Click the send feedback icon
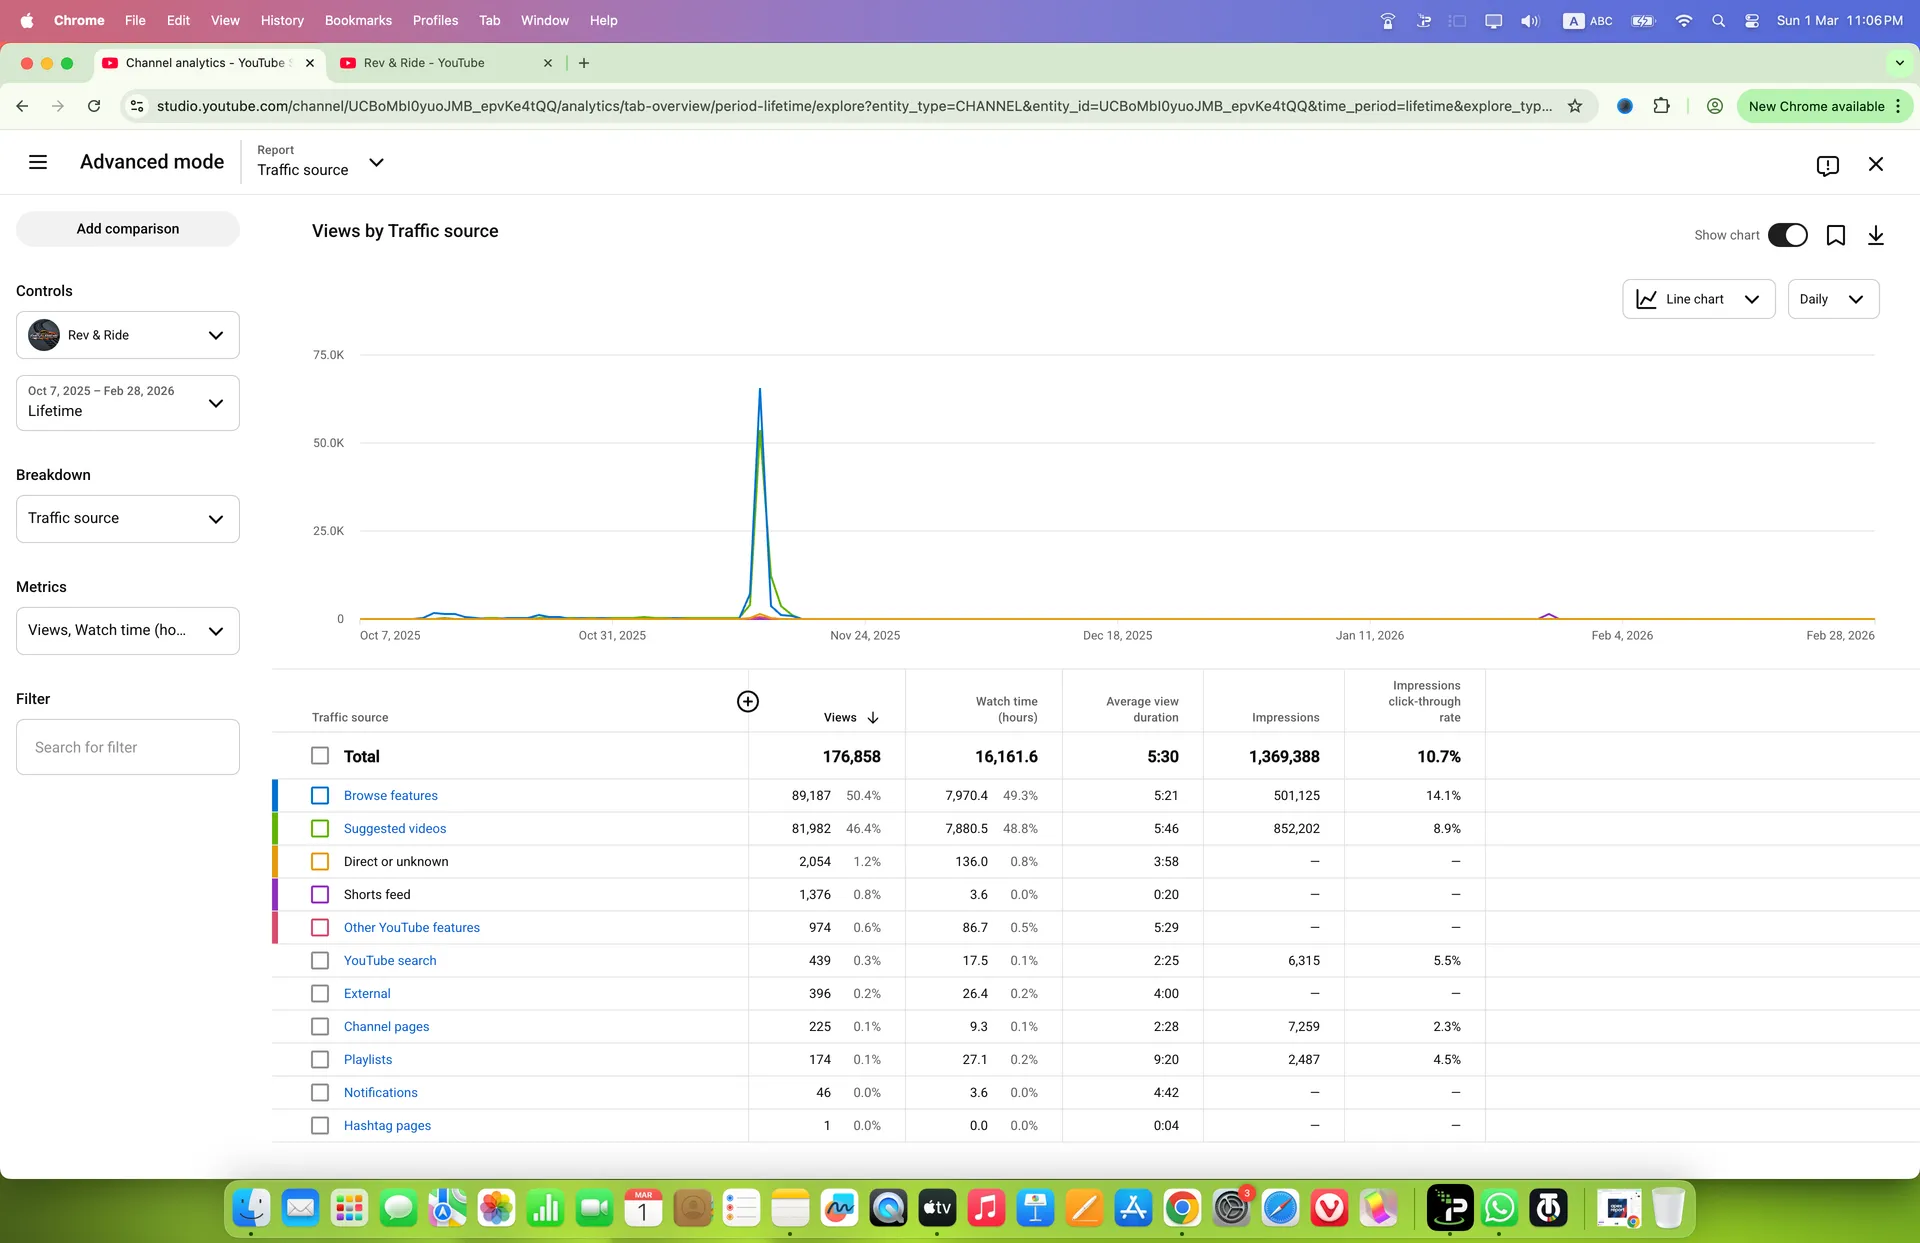The image size is (1920, 1243). (x=1827, y=165)
